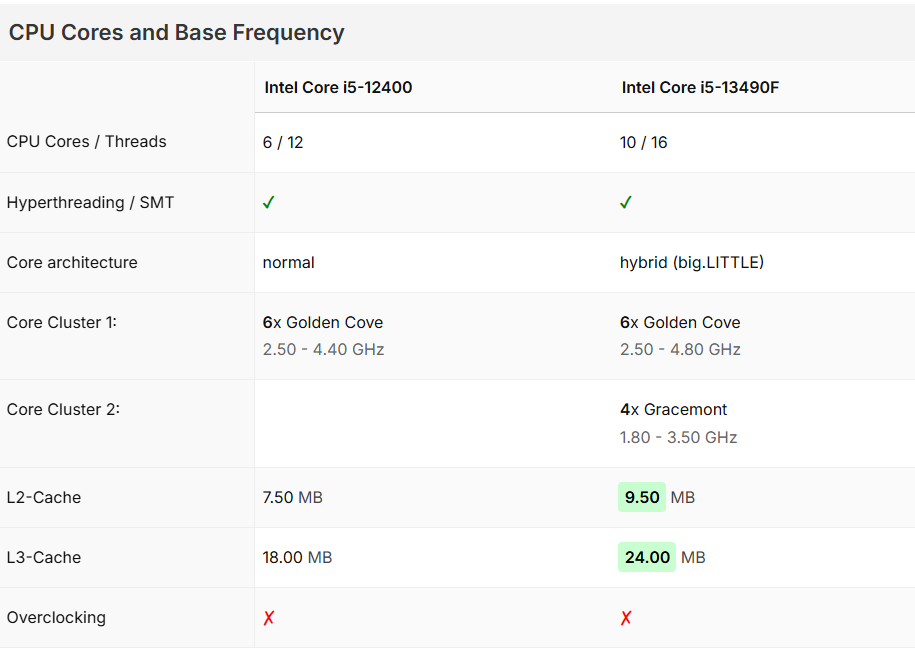Click the highlighted 24.00 MB L3-Cache value

[647, 557]
